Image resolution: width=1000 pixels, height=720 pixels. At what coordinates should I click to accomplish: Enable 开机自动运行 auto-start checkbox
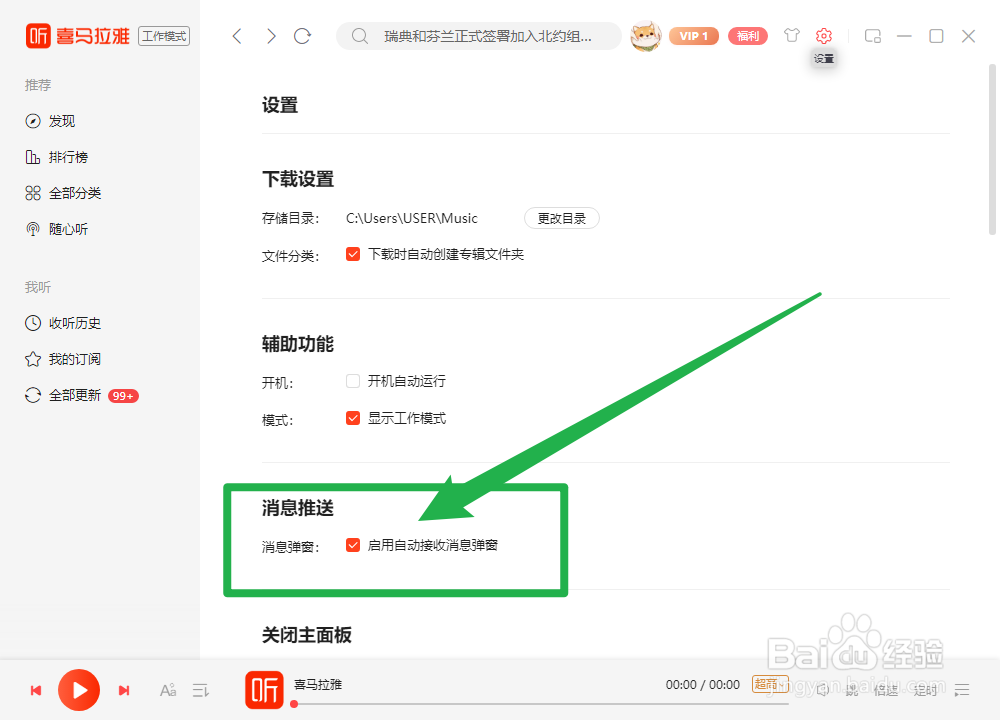352,381
